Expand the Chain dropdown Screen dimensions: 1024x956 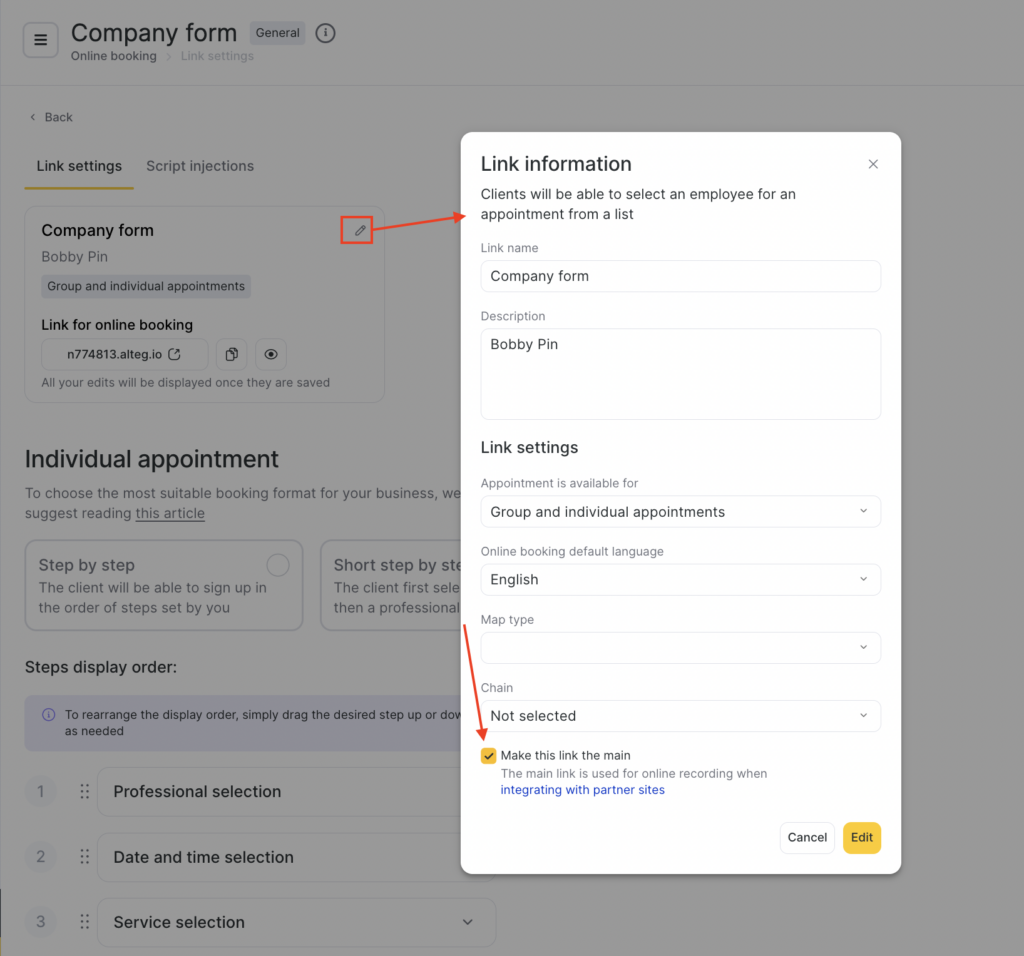pyautogui.click(x=680, y=716)
